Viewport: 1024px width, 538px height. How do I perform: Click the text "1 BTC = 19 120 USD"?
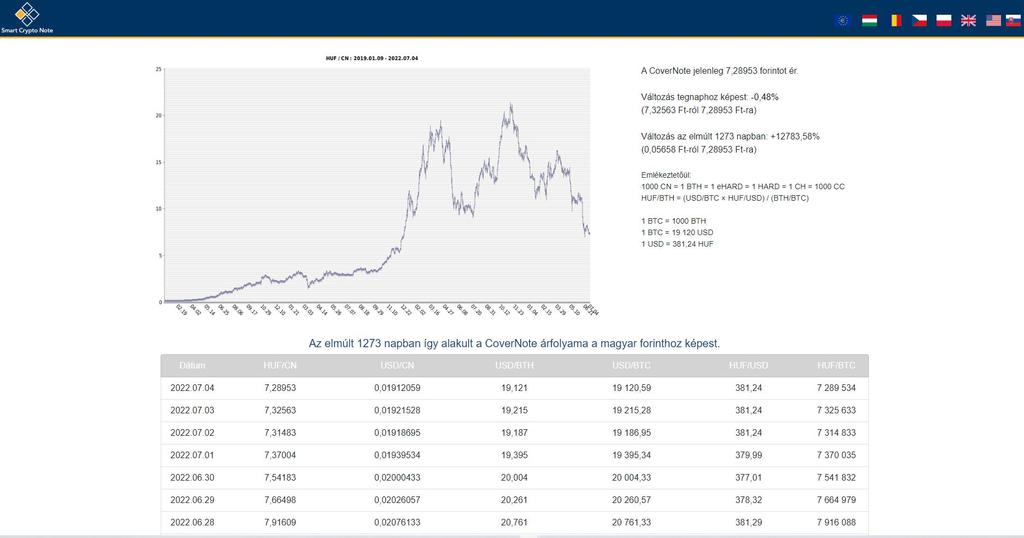coord(677,232)
